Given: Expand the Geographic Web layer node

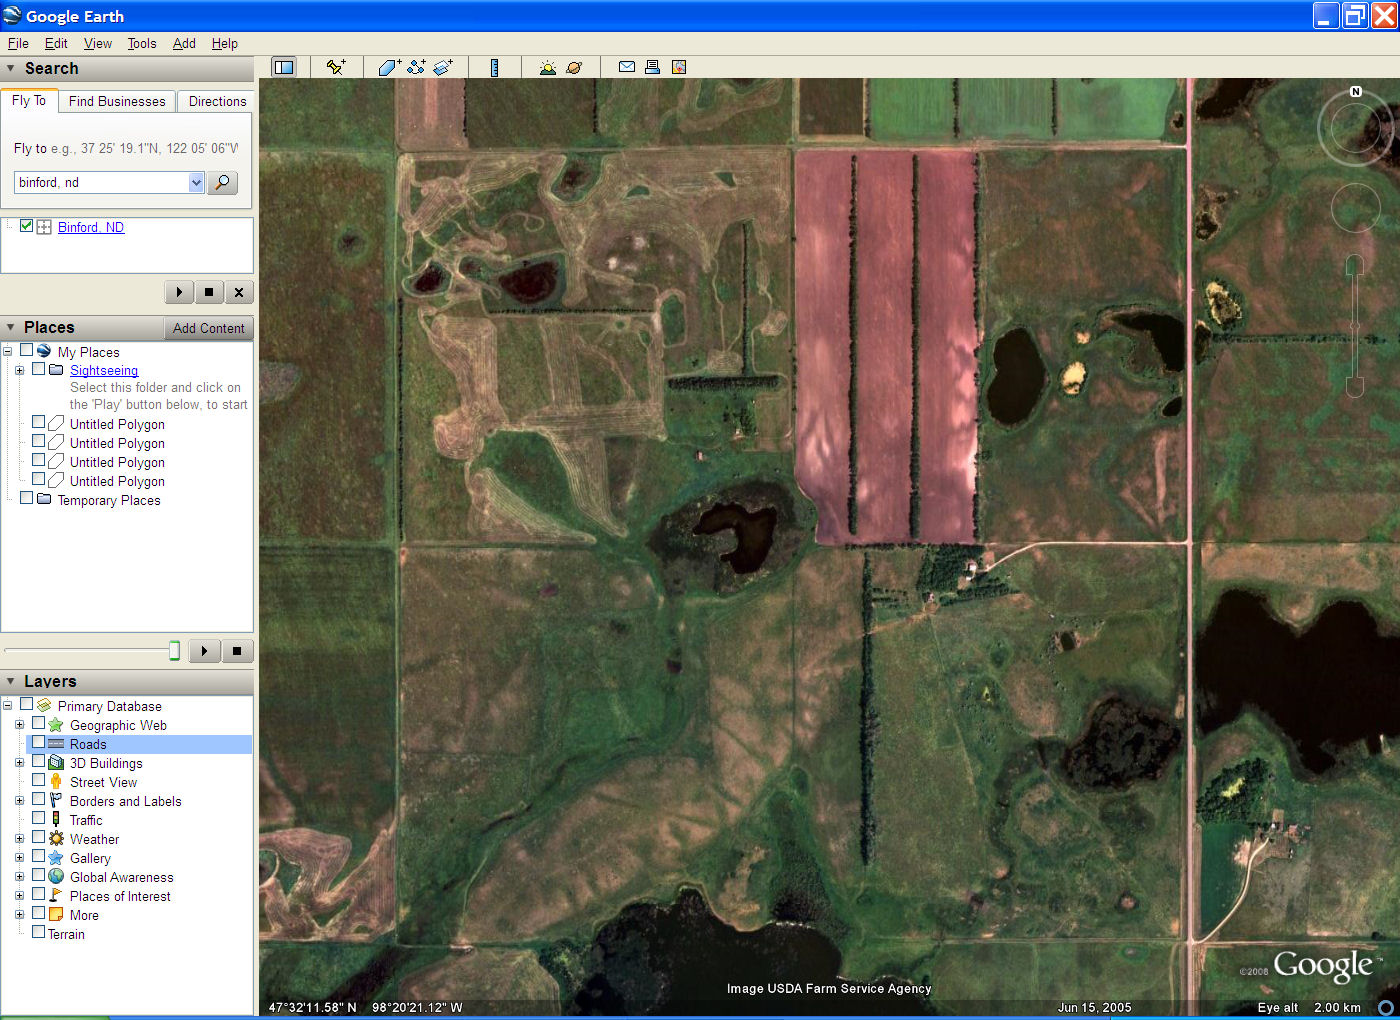Looking at the screenshot, I should [x=19, y=725].
